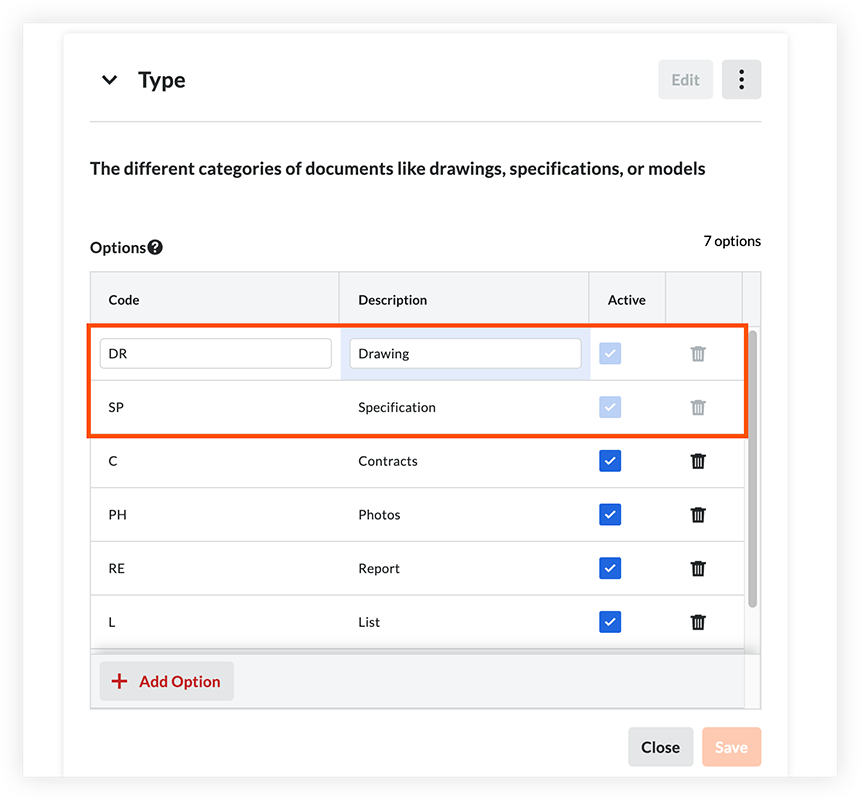The image size is (860, 800).
Task: Uncheck Active for Photos row
Action: [610, 515]
